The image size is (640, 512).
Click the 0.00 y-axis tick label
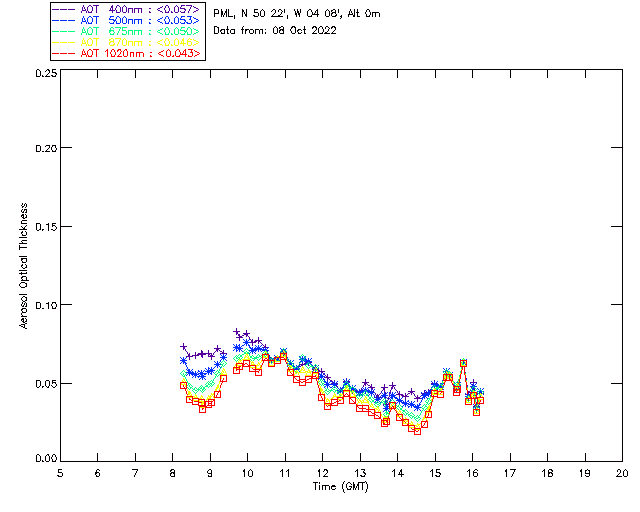point(46,458)
